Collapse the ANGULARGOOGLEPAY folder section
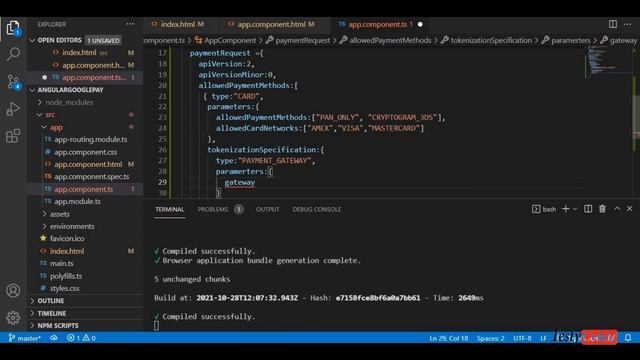Viewport: 640px width, 360px height. point(70,90)
